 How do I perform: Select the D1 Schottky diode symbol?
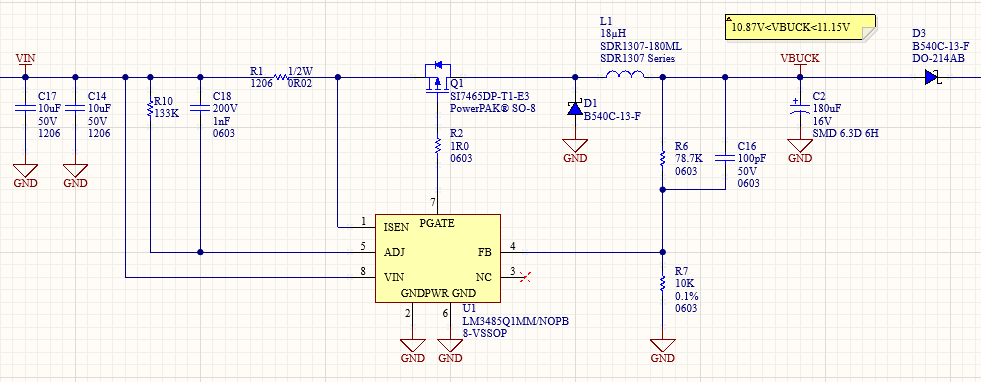tap(575, 109)
